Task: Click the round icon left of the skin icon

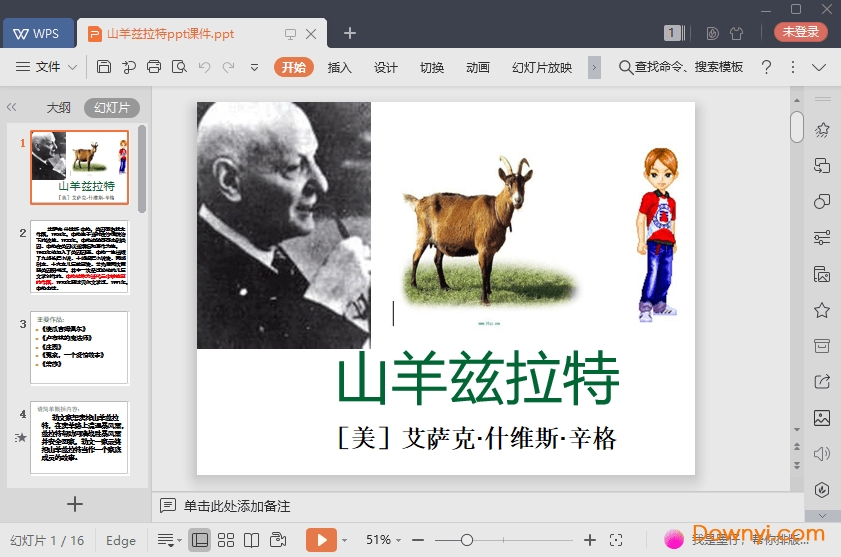Action: tap(712, 33)
